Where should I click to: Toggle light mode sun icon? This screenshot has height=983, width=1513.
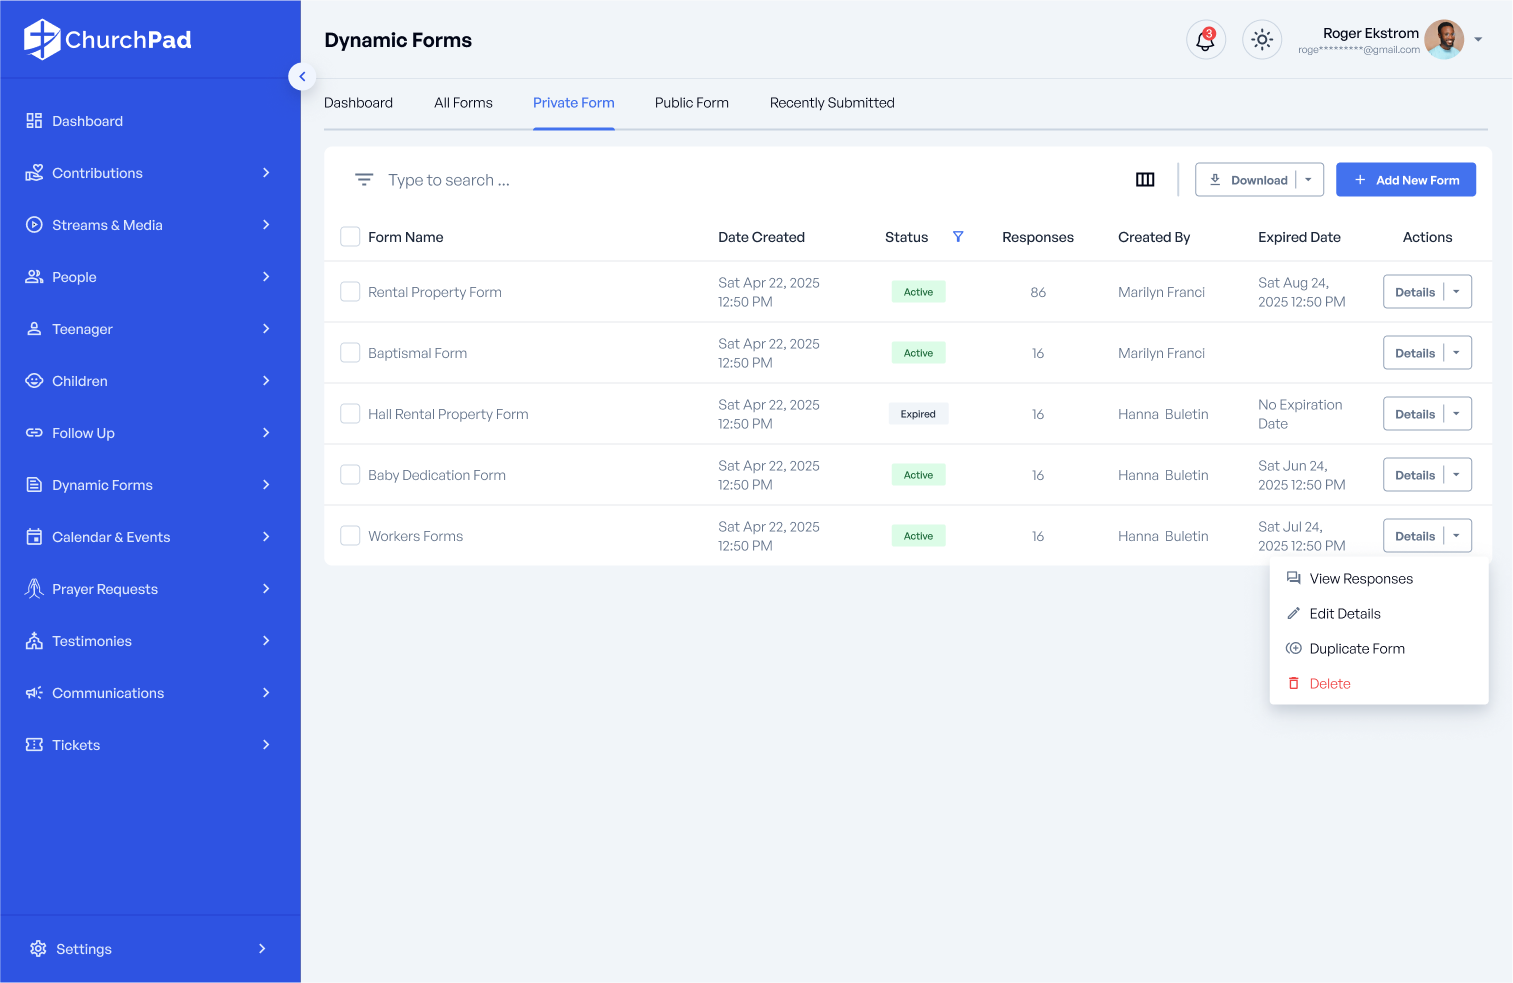point(1261,40)
